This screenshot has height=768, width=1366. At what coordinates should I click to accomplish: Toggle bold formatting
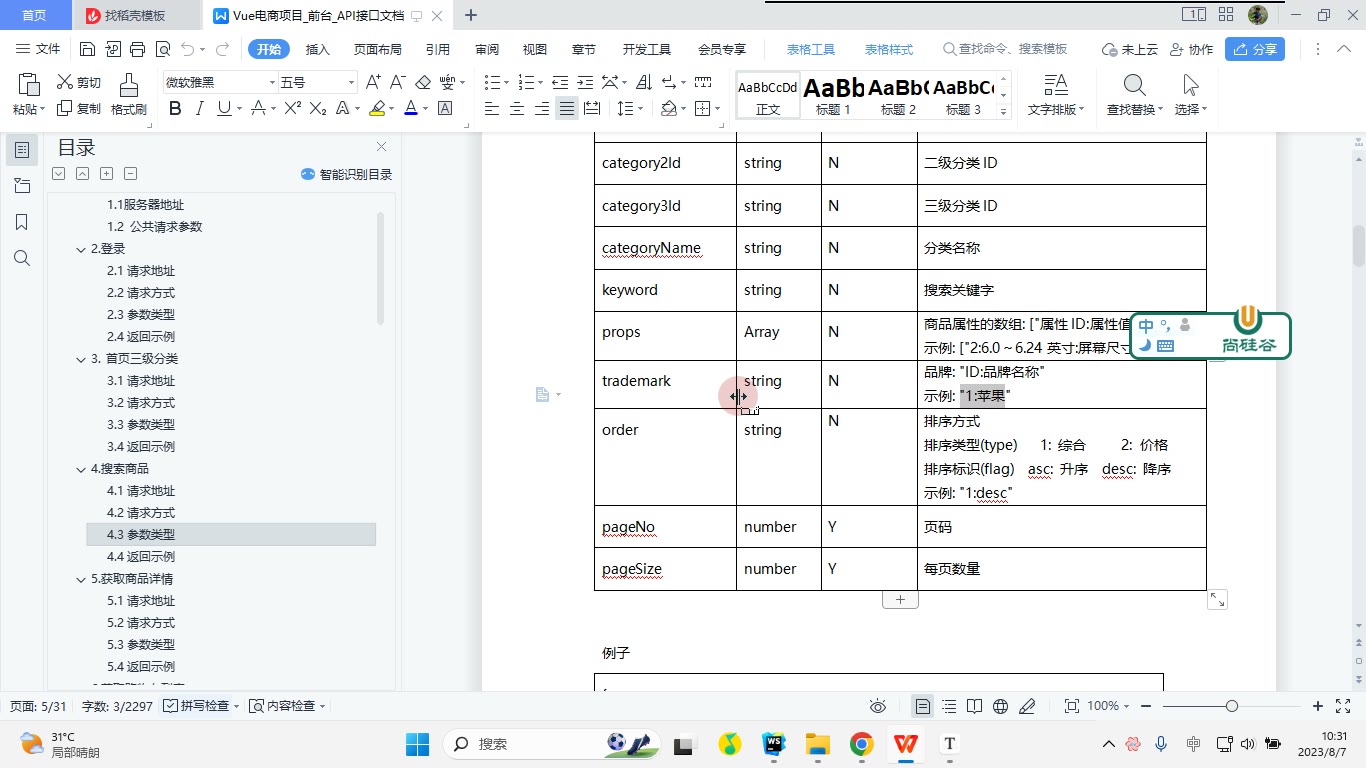click(175, 108)
